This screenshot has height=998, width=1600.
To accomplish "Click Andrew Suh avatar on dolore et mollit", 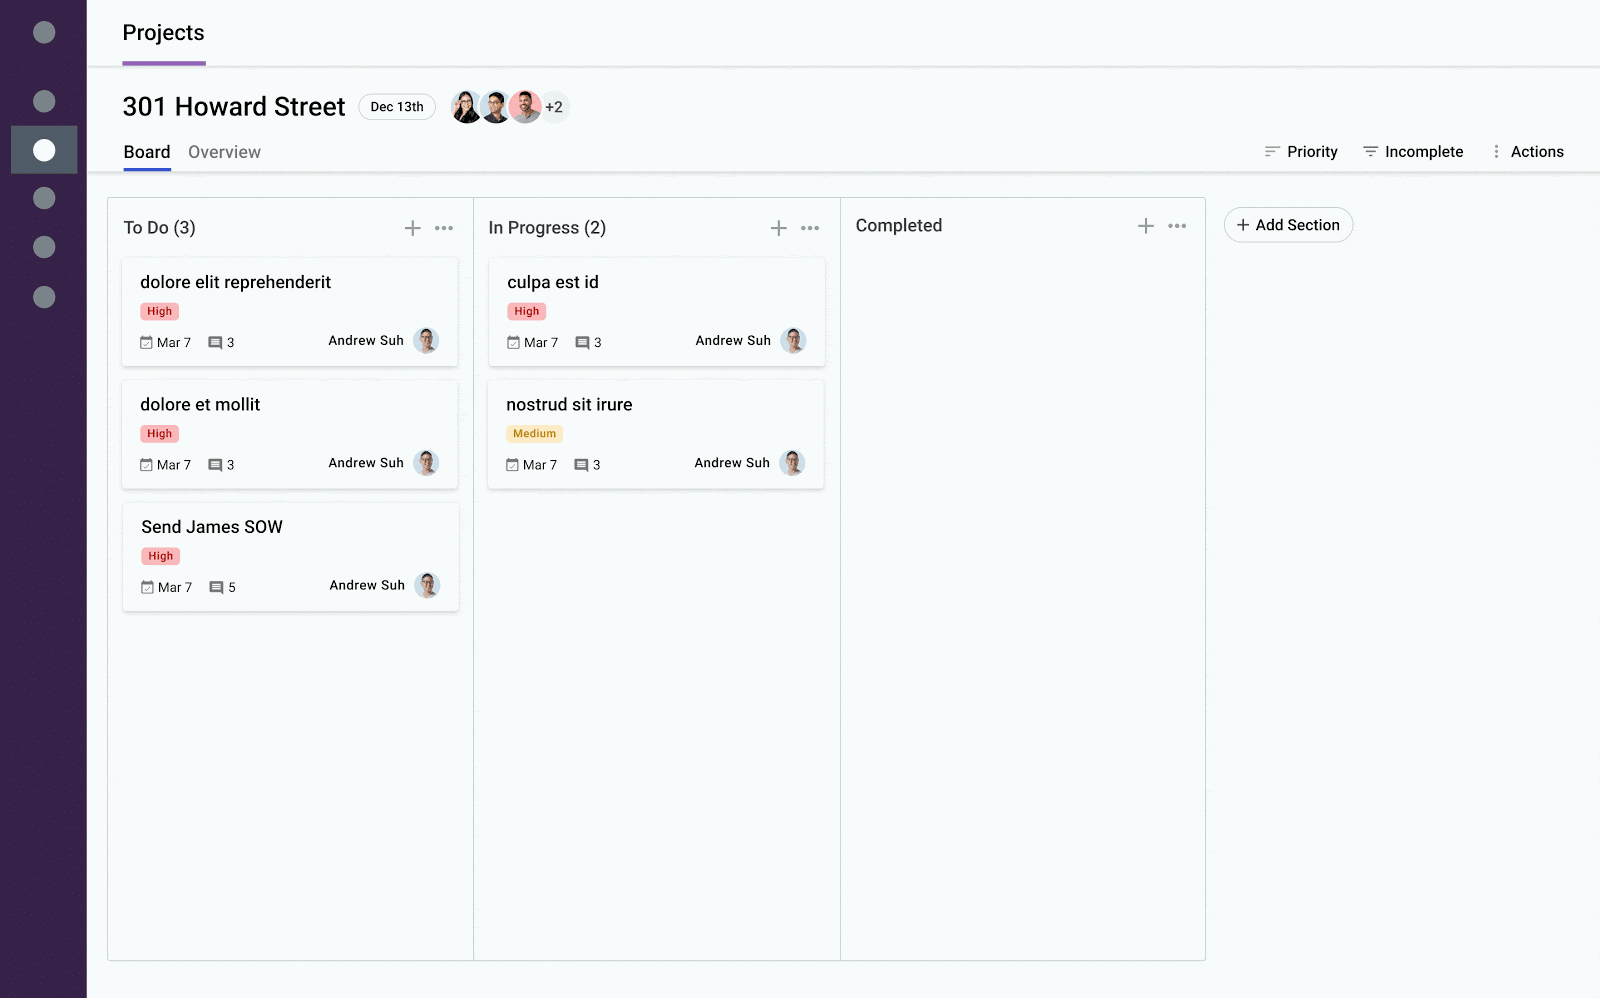I will pos(426,463).
